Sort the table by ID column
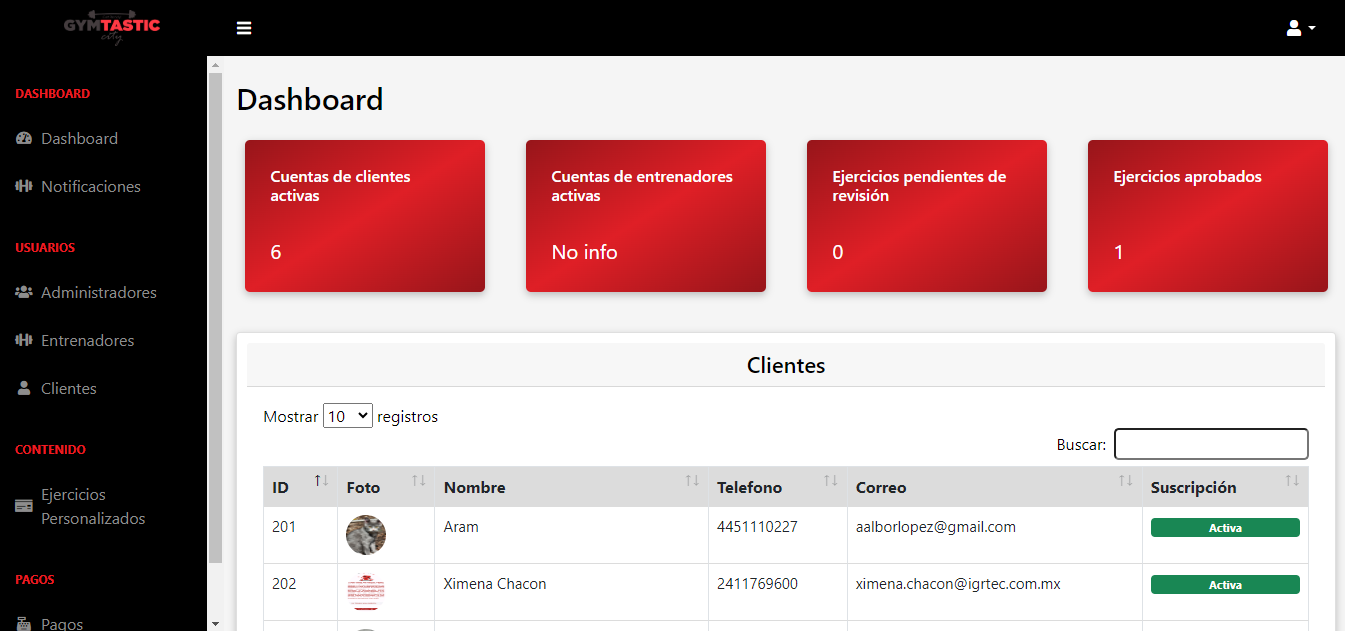The width and height of the screenshot is (1345, 631). pyautogui.click(x=300, y=487)
